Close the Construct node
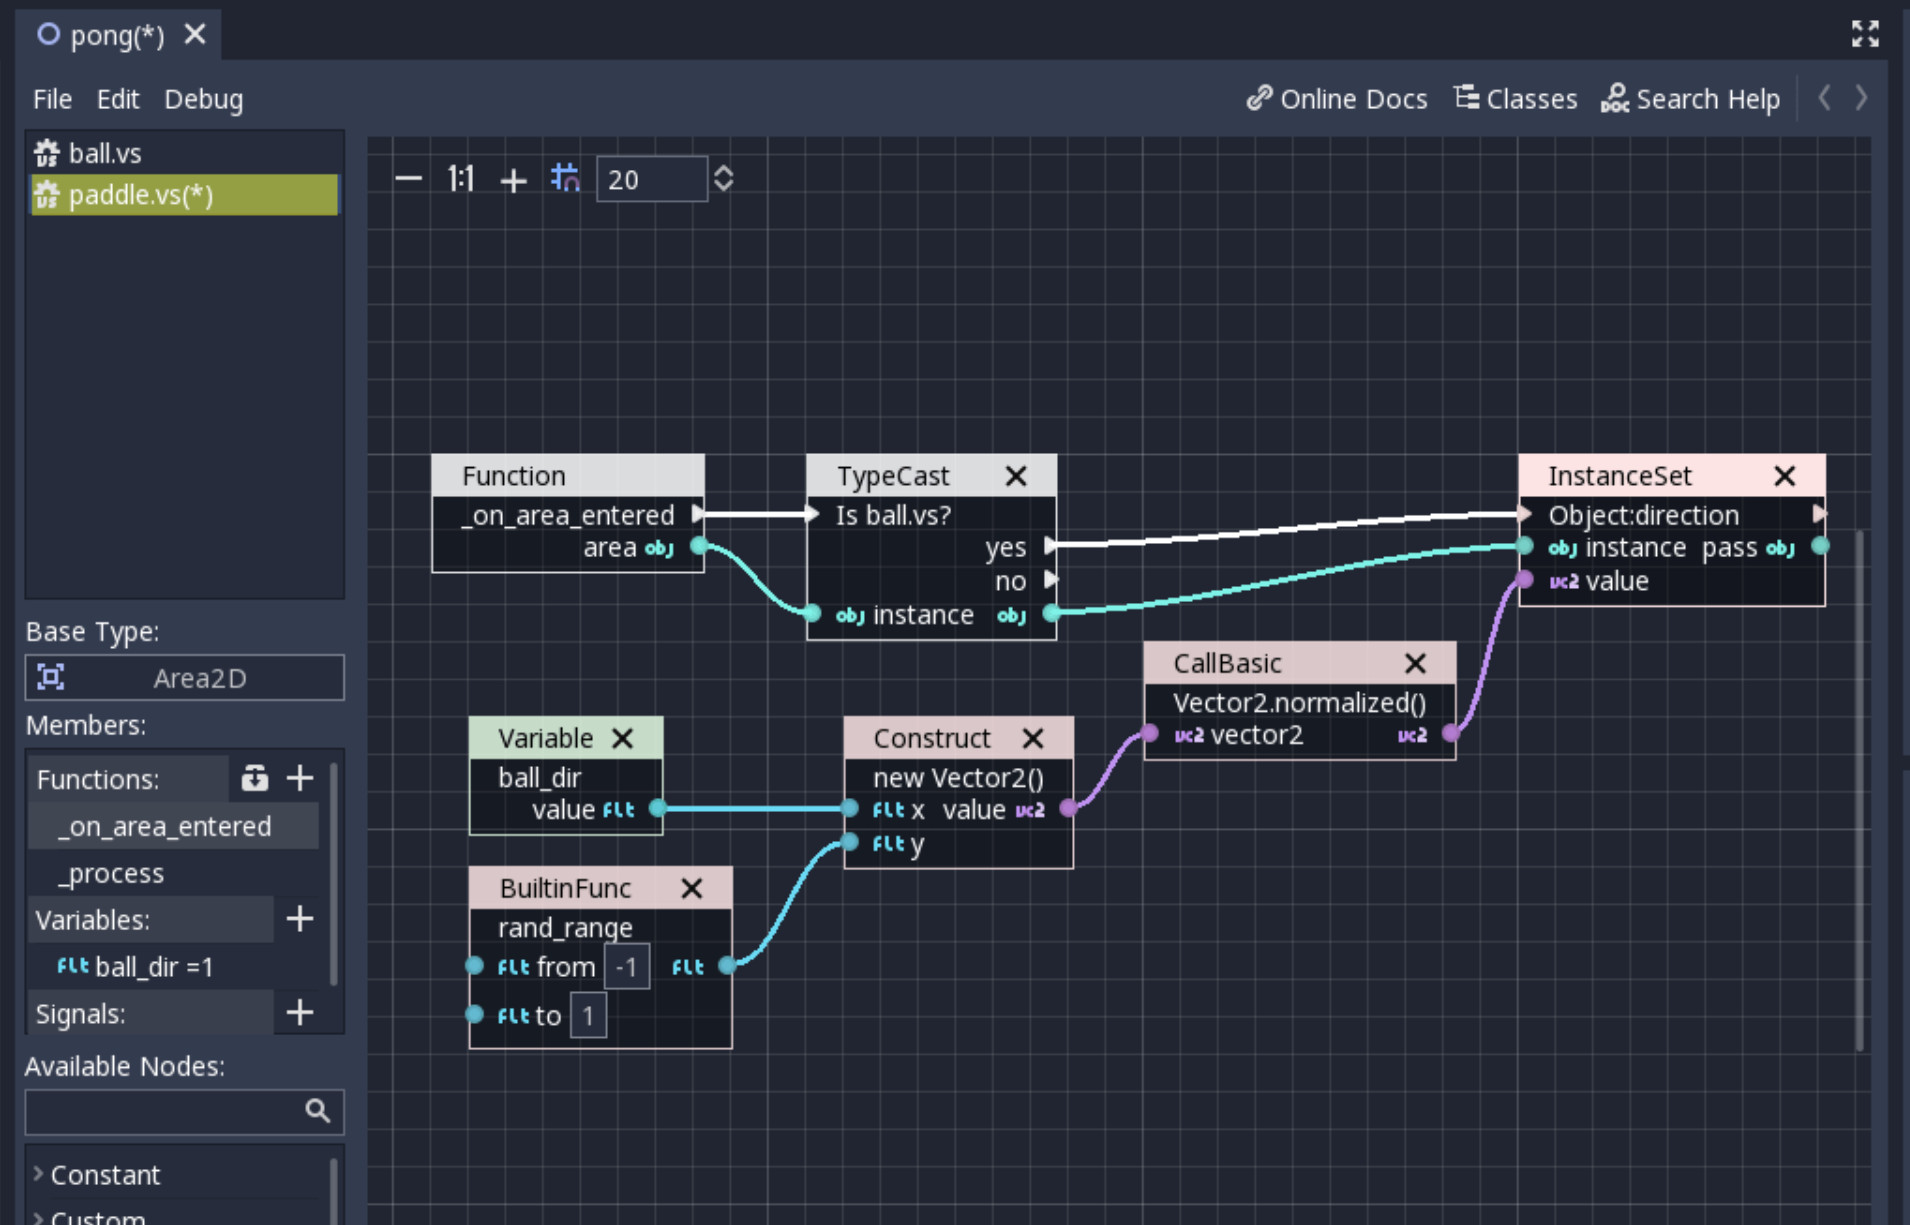Image resolution: width=1910 pixels, height=1225 pixels. tap(1033, 738)
